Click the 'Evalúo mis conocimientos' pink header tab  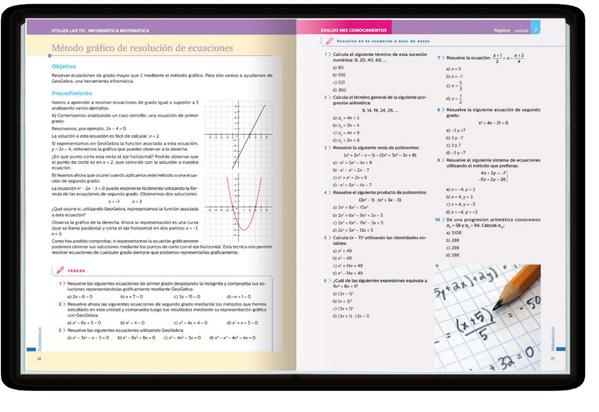(353, 30)
